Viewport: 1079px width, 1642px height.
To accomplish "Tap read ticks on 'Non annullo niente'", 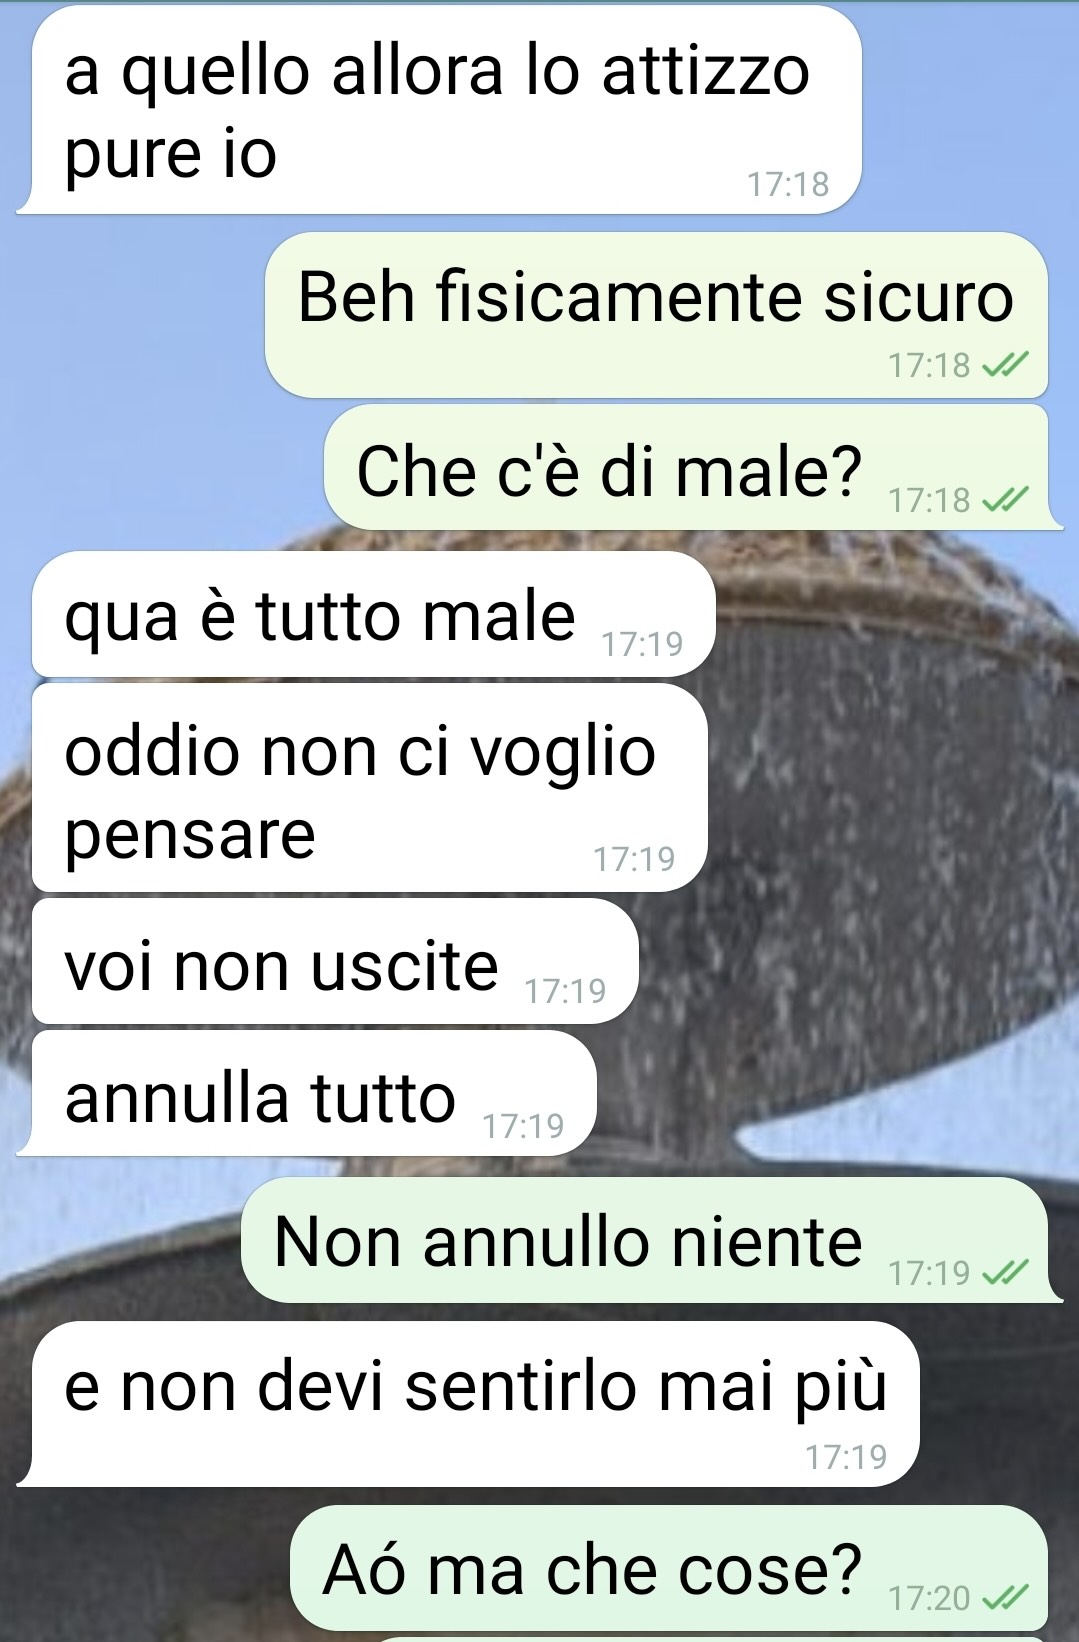I will (x=1005, y=1272).
